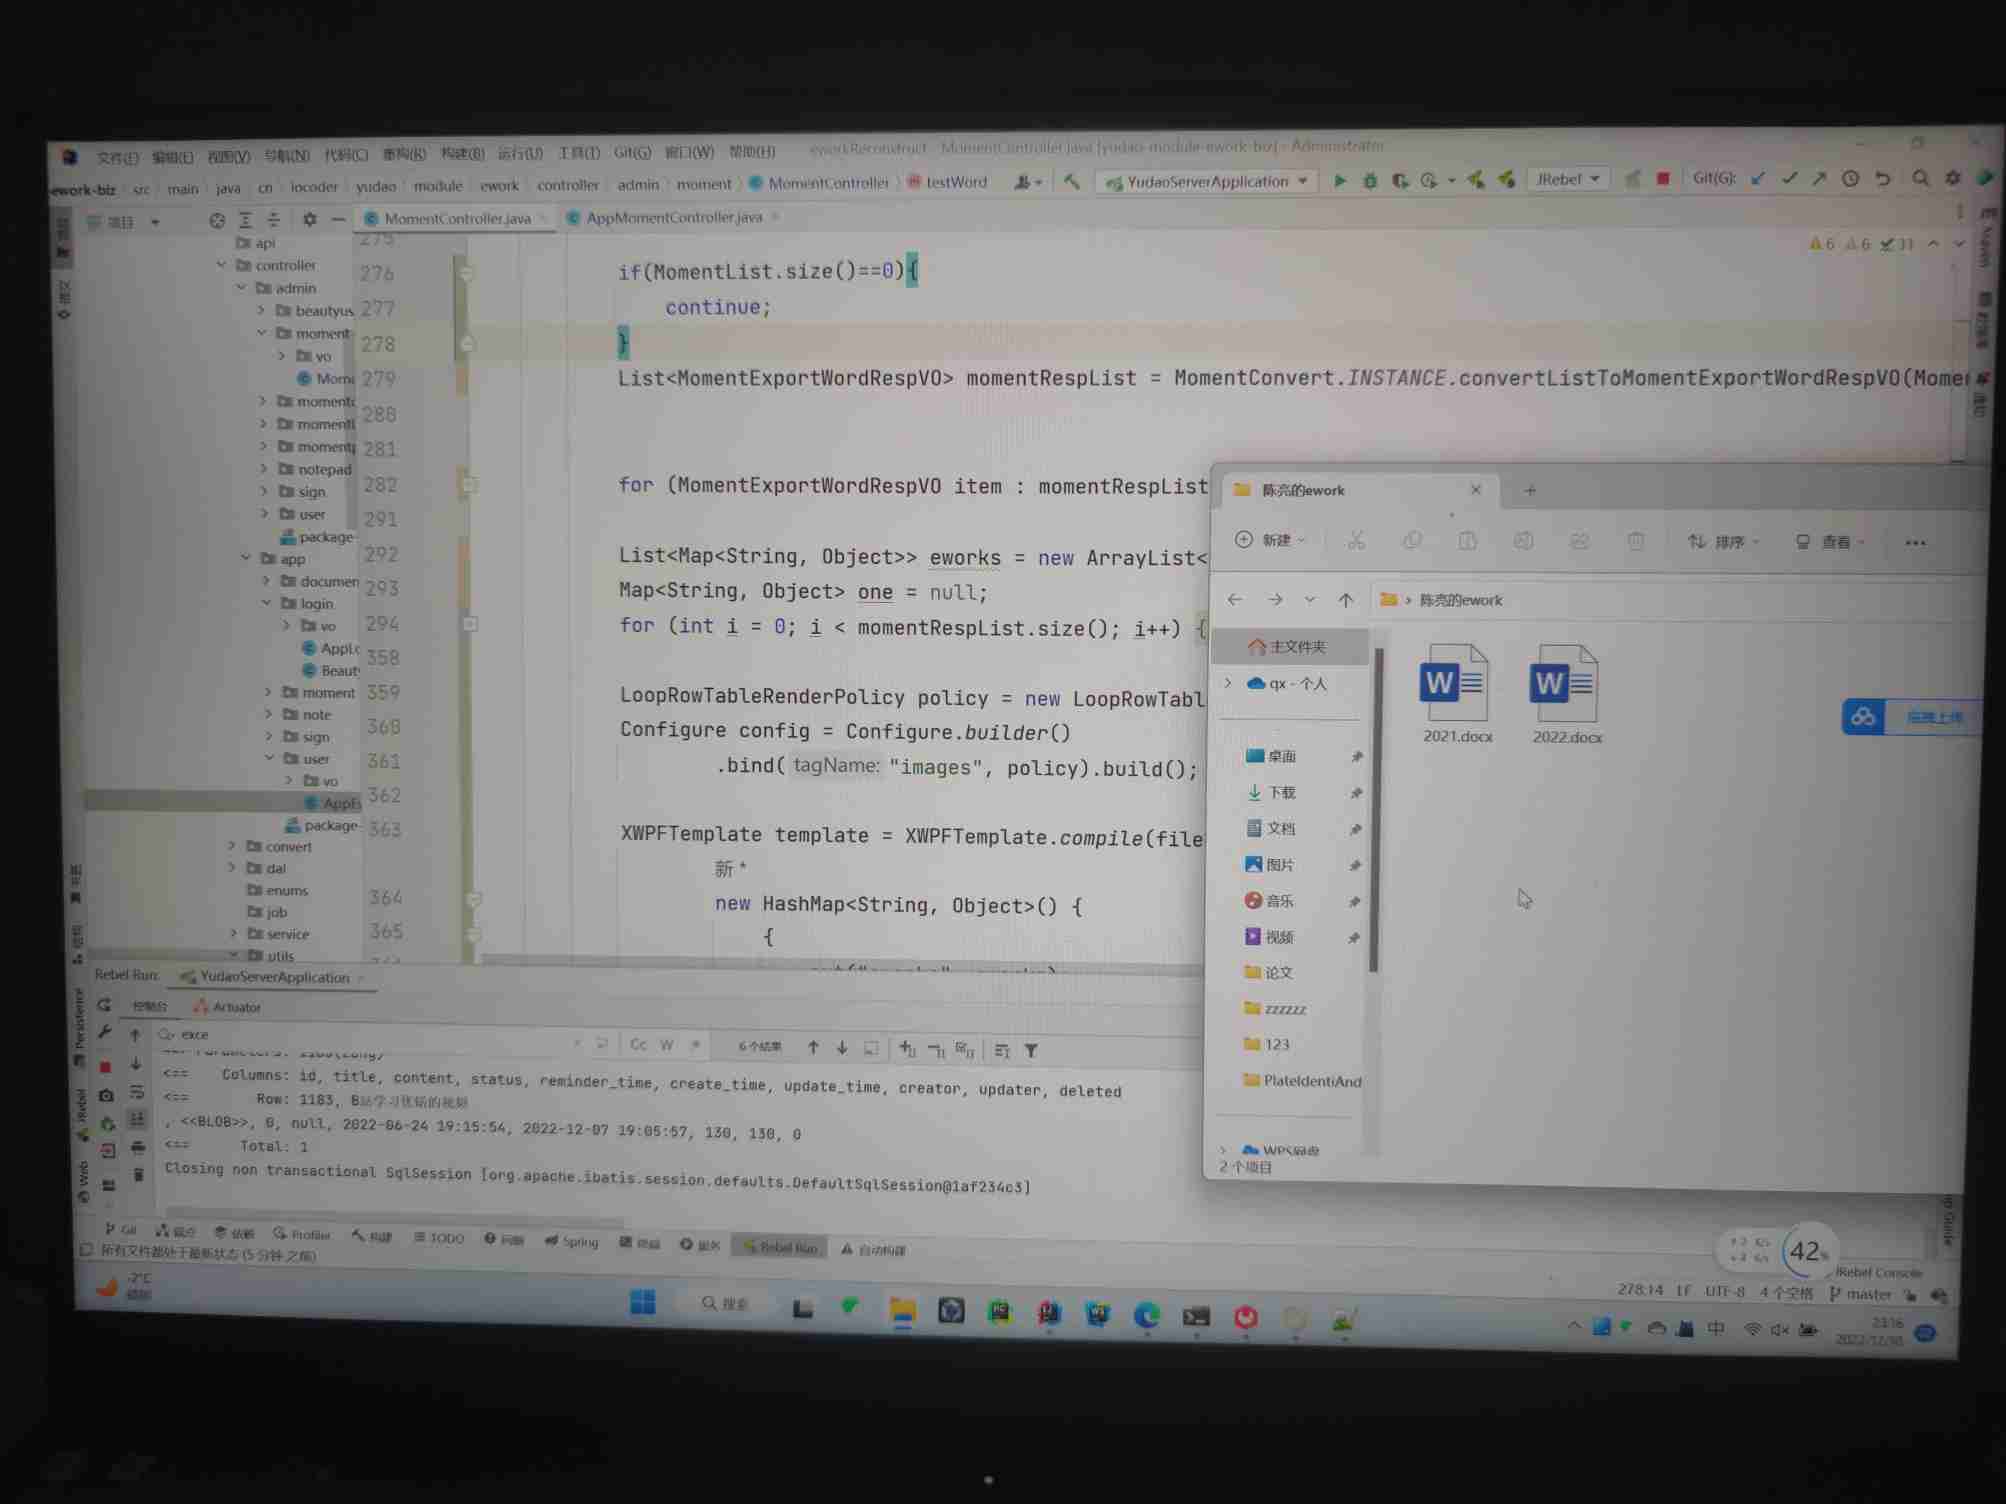Switch to AppMomentController.java editor tab

(673, 217)
